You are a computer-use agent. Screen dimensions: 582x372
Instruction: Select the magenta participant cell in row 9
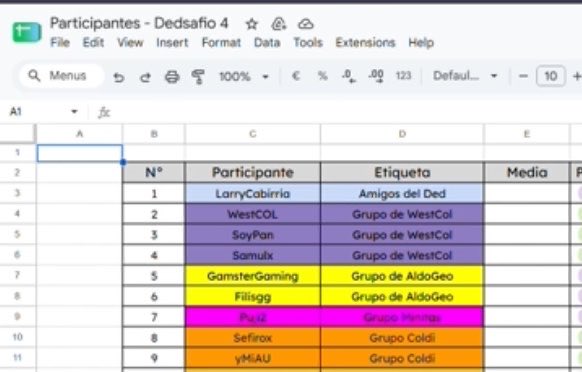click(x=253, y=317)
